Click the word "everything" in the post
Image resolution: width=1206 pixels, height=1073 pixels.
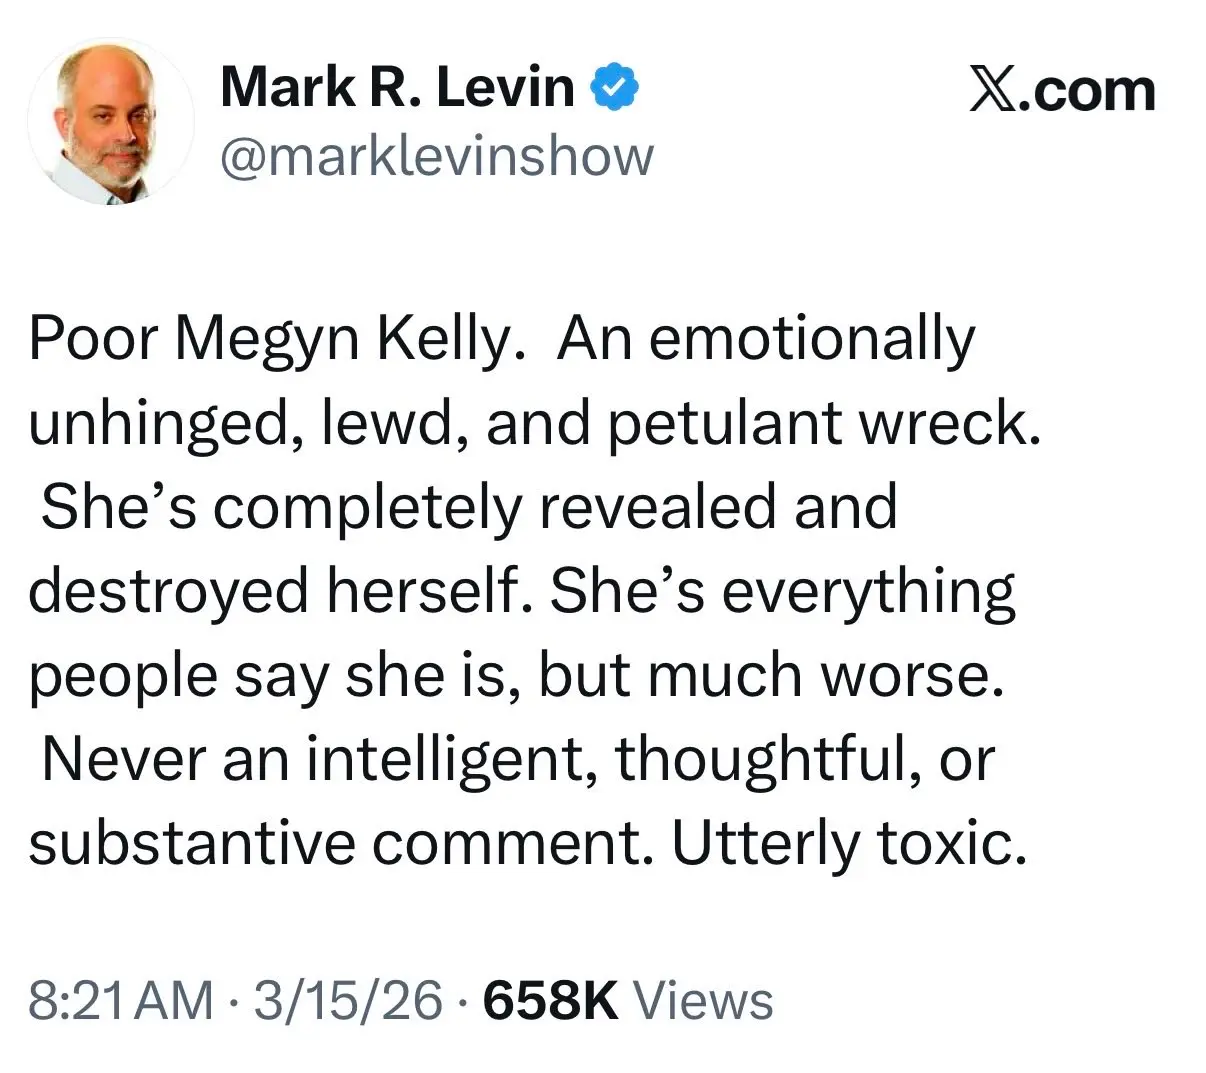click(868, 592)
